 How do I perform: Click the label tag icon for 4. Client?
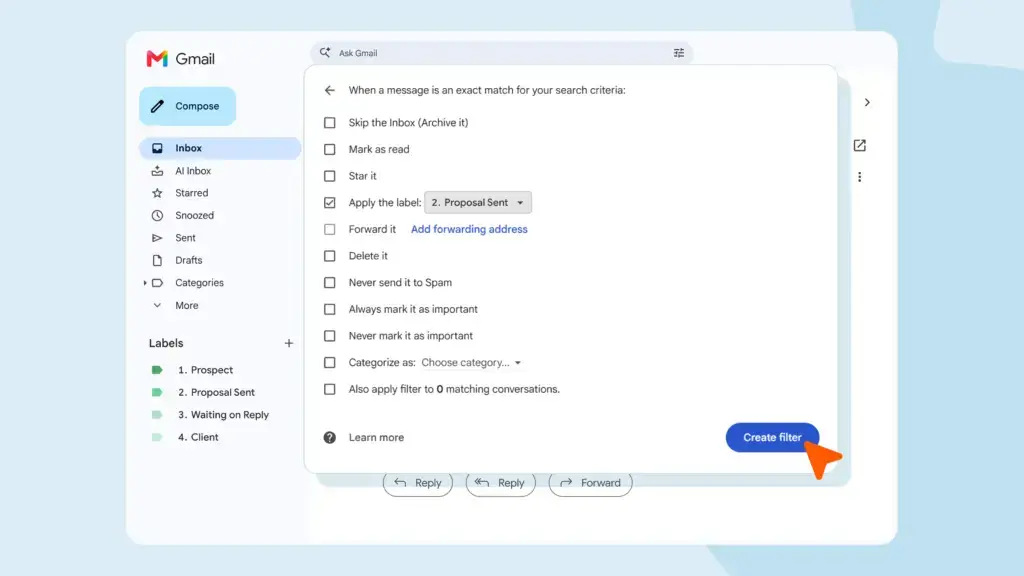(x=157, y=437)
